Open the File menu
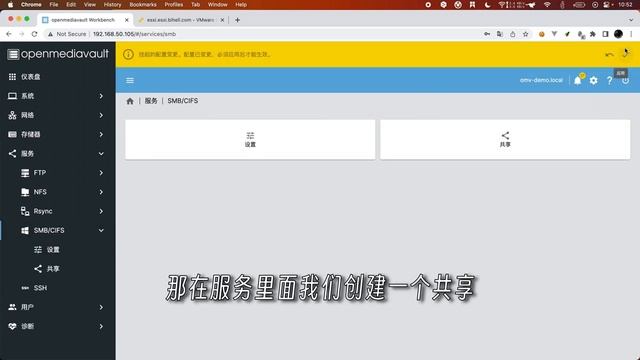The height and width of the screenshot is (360, 640). click(53, 4)
